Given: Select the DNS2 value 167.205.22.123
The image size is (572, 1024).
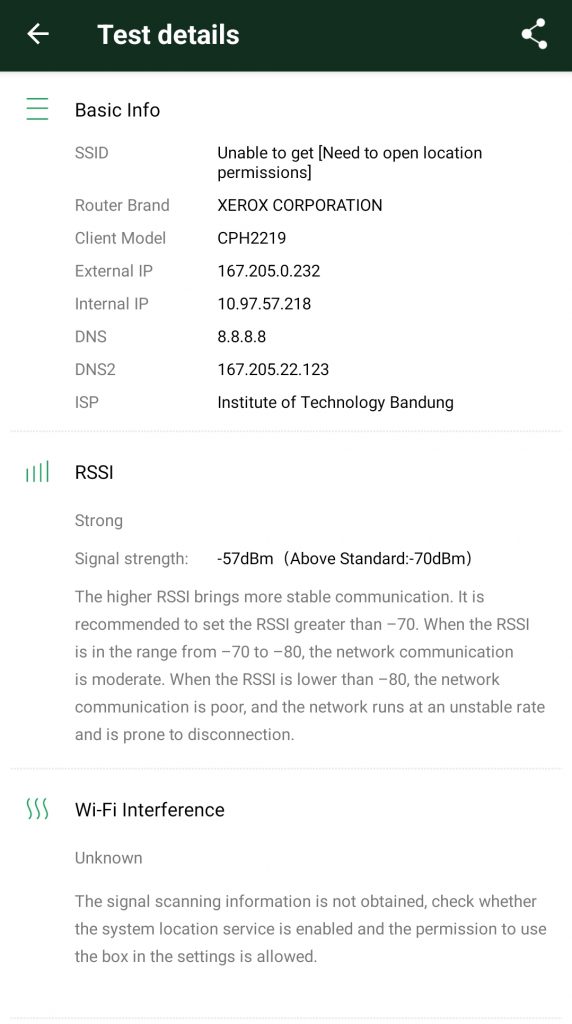Looking at the screenshot, I should [273, 369].
